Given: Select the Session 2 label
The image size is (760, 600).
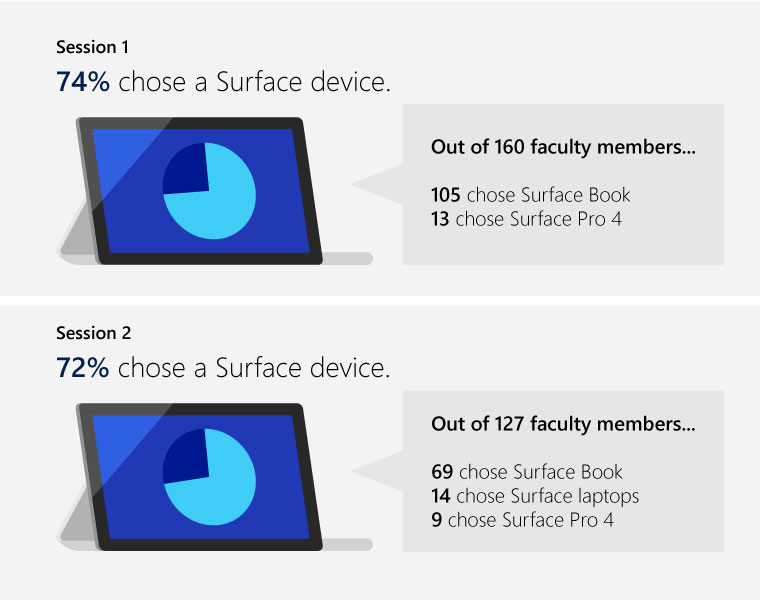Looking at the screenshot, I should pyautogui.click(x=93, y=333).
